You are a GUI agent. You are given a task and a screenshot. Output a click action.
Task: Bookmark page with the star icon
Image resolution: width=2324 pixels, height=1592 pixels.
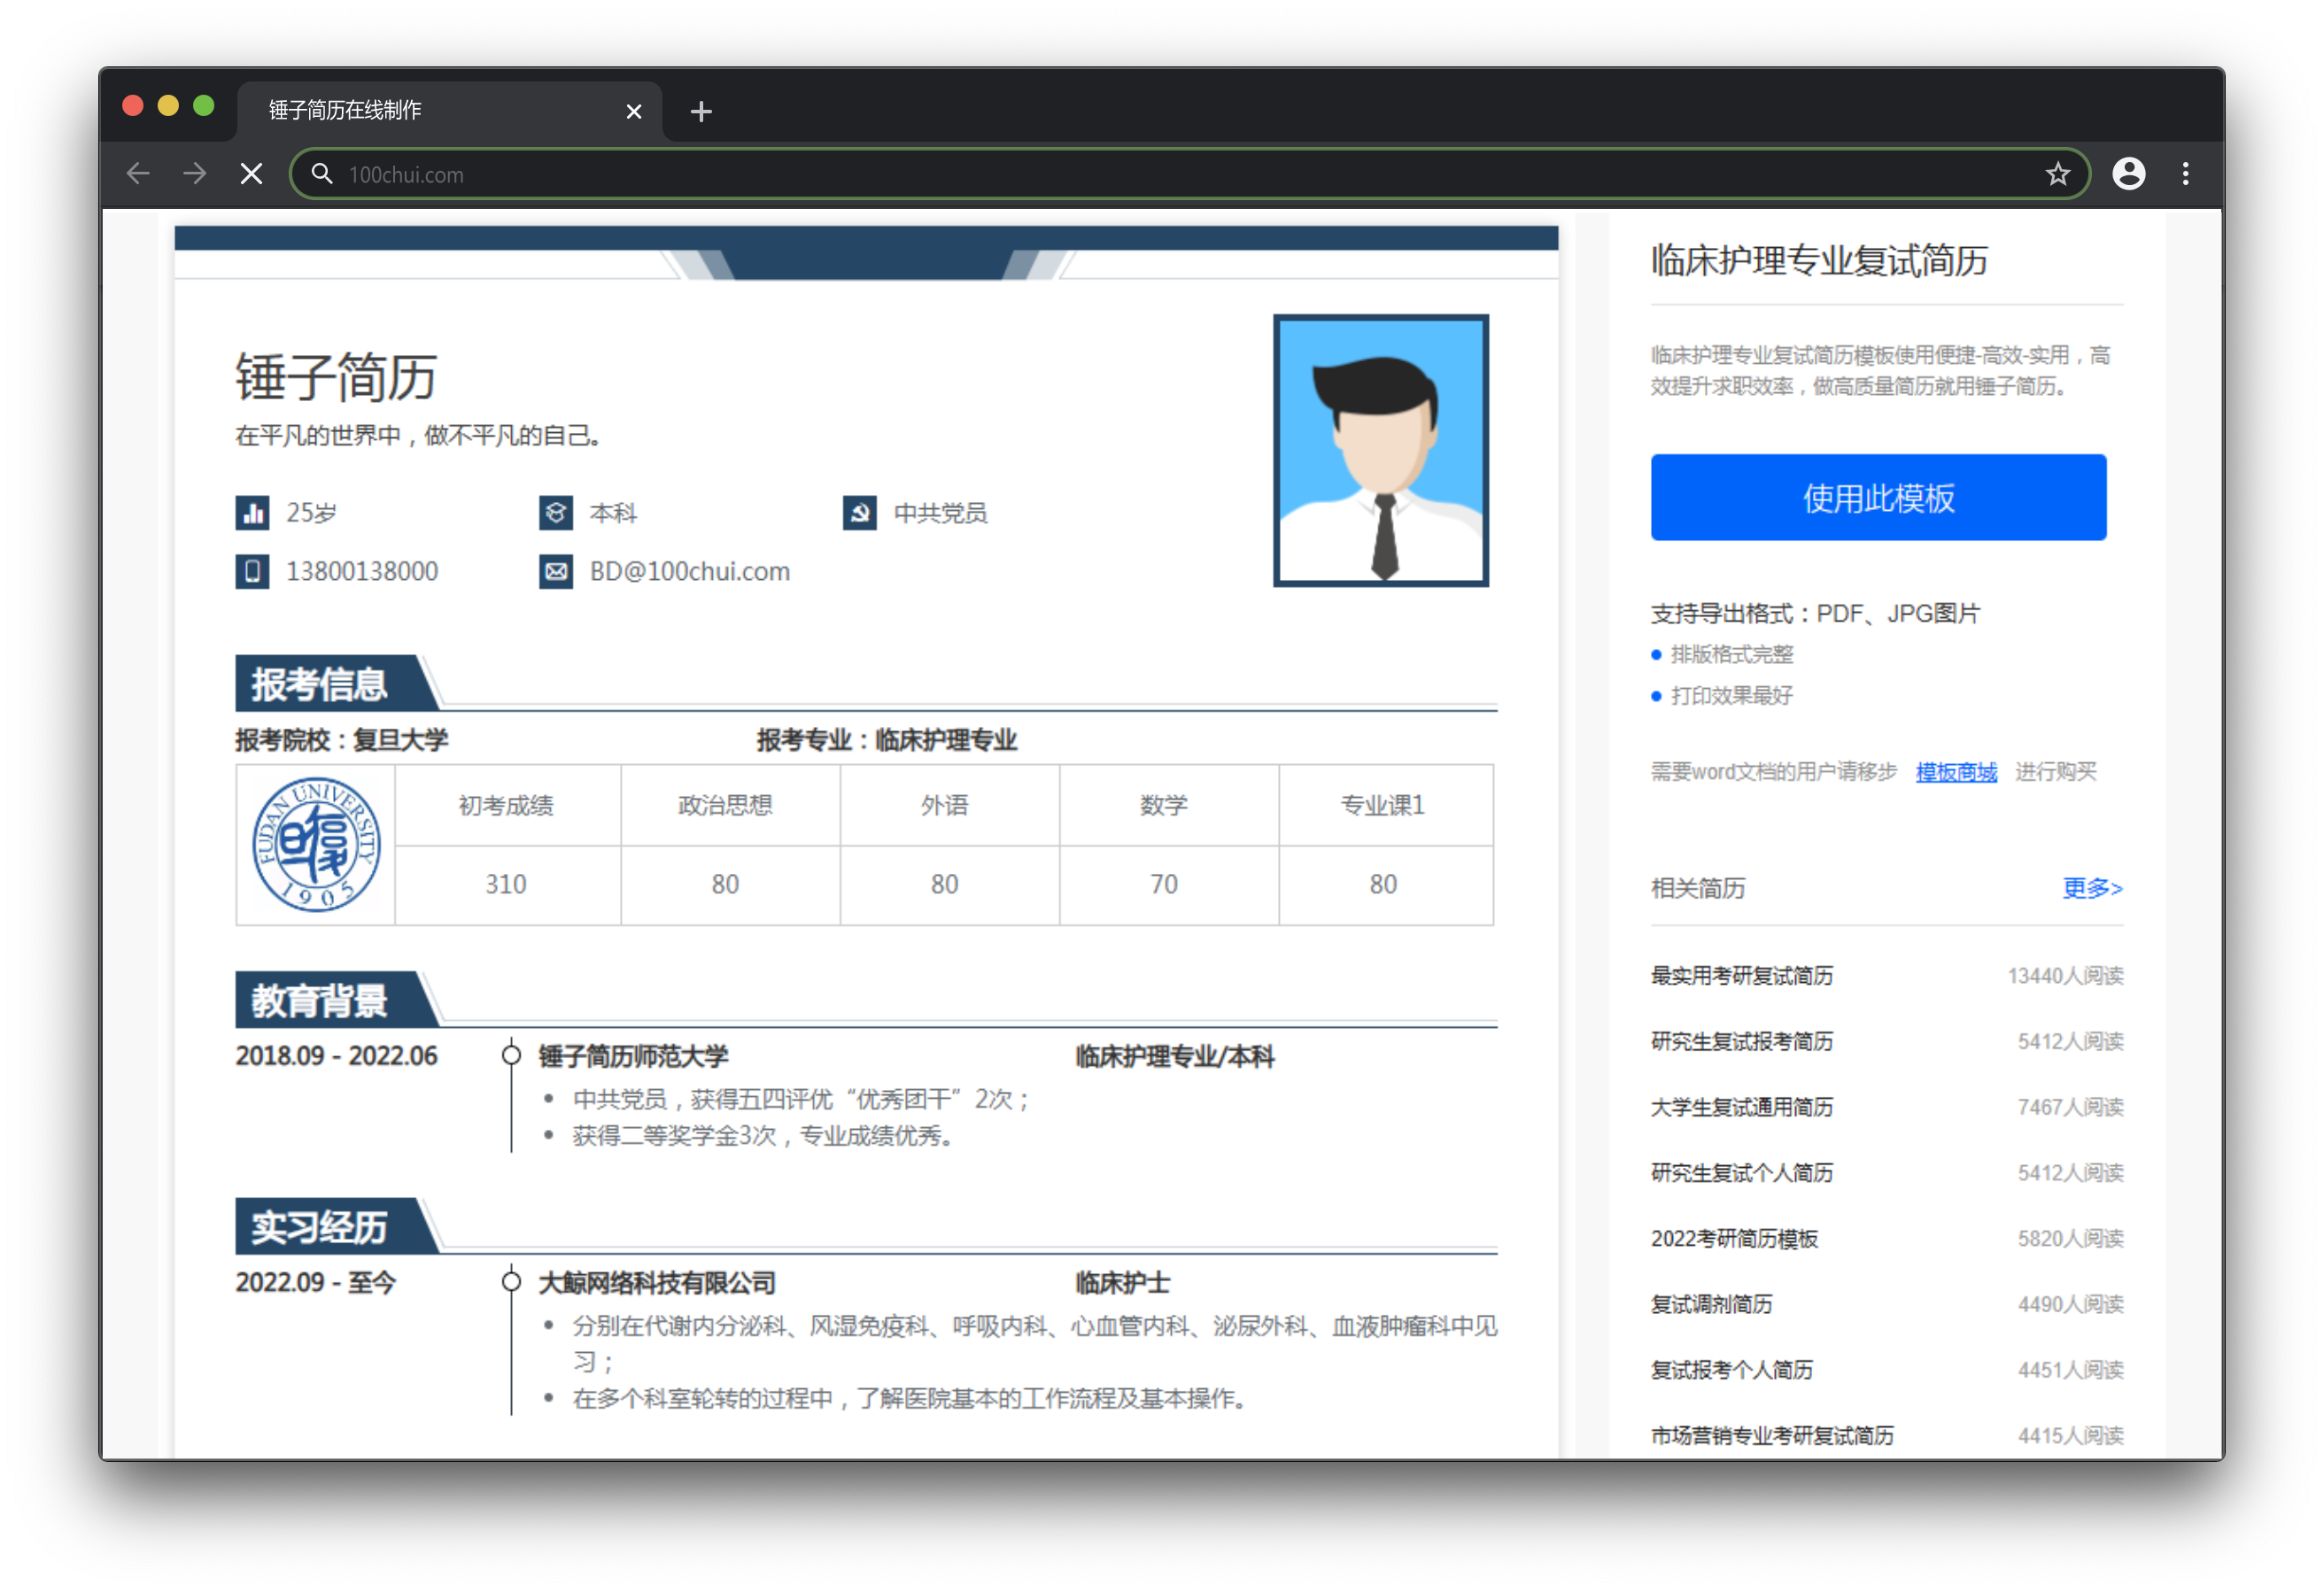click(x=2057, y=174)
